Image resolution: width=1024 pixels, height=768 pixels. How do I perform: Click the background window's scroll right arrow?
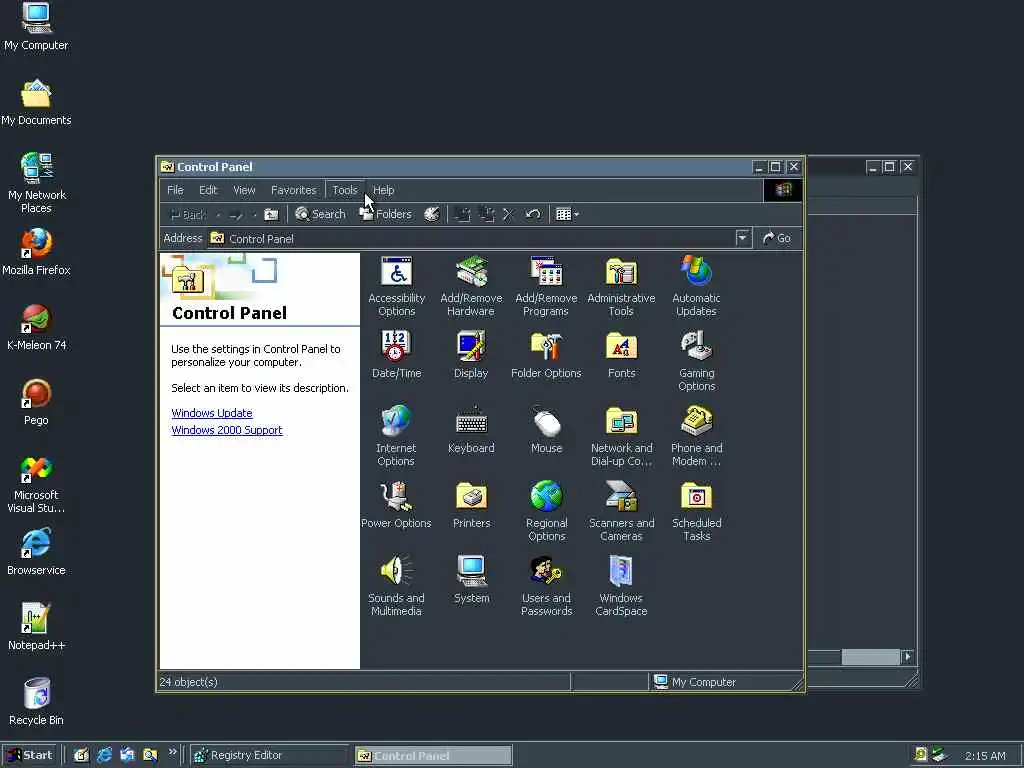tap(908, 656)
